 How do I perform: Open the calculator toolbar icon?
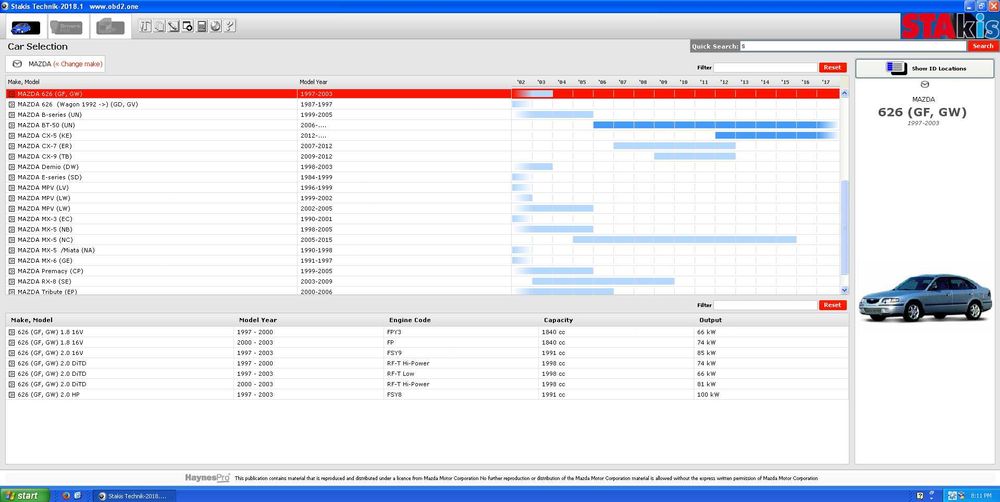click(202, 26)
